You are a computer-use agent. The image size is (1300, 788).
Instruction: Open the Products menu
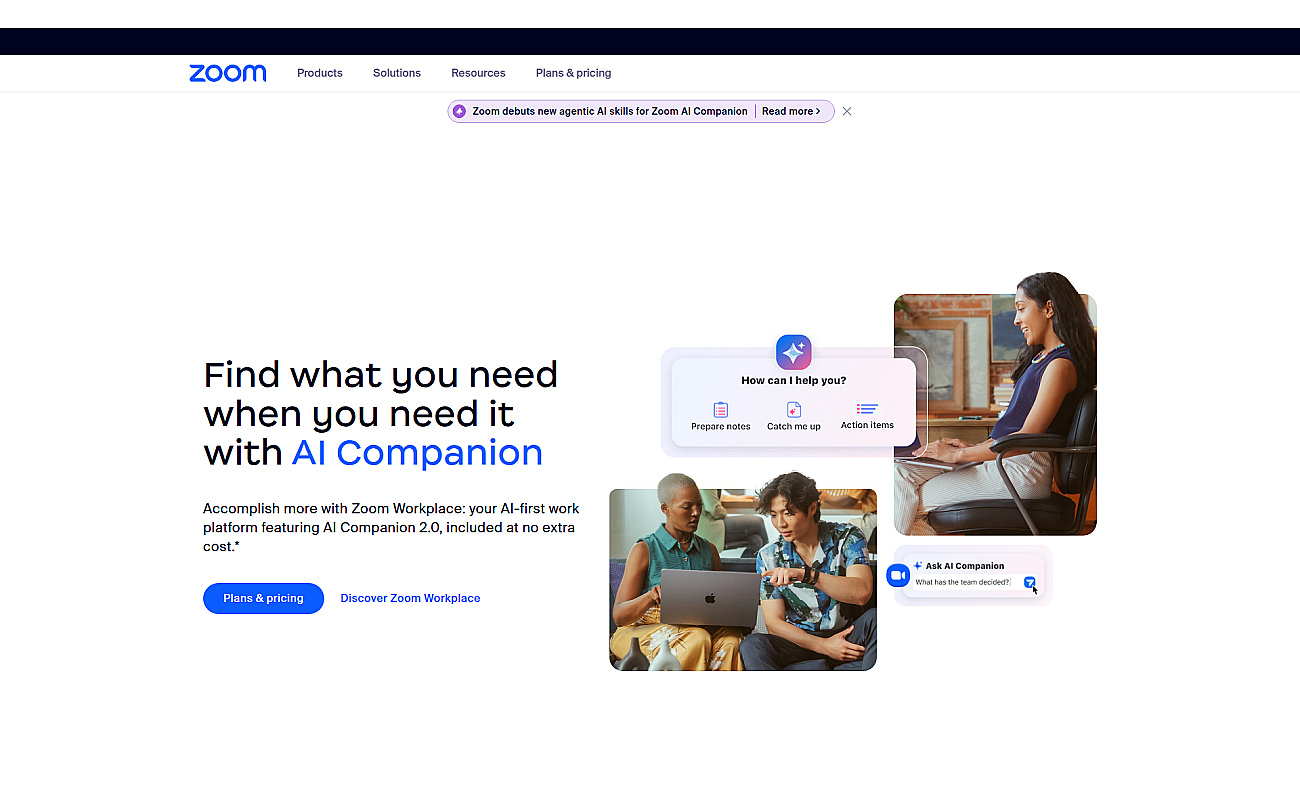click(x=320, y=73)
